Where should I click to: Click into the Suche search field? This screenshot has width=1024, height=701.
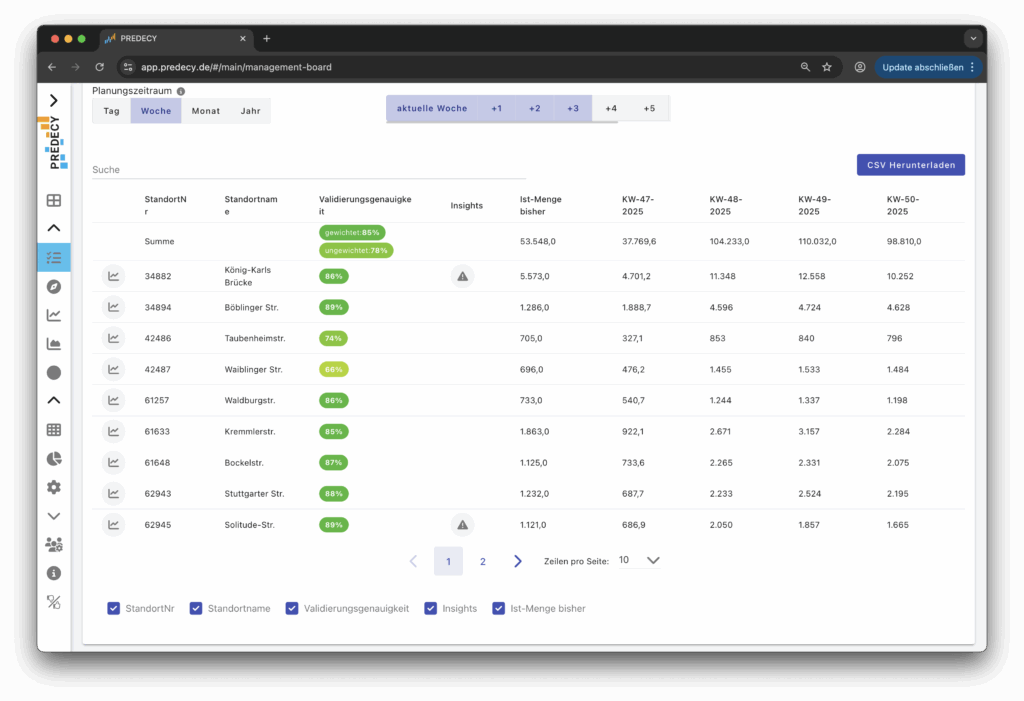(308, 170)
